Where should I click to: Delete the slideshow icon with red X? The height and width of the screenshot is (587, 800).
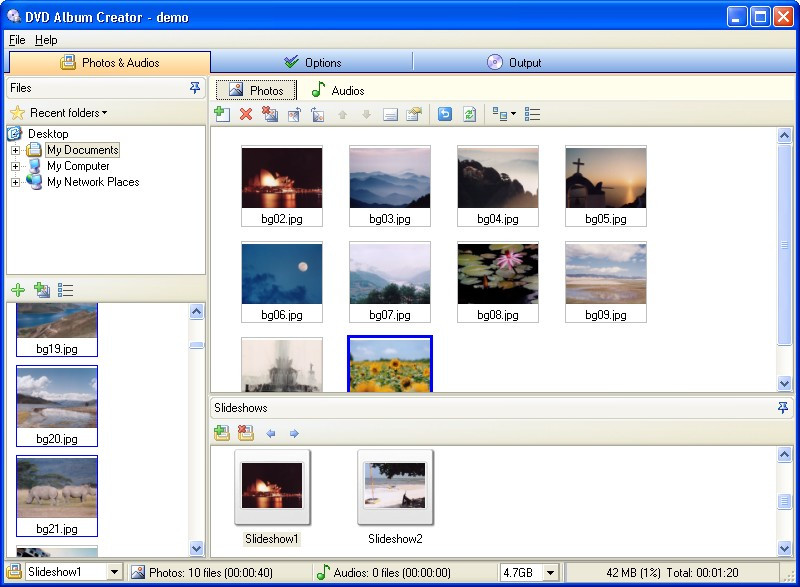tap(245, 433)
